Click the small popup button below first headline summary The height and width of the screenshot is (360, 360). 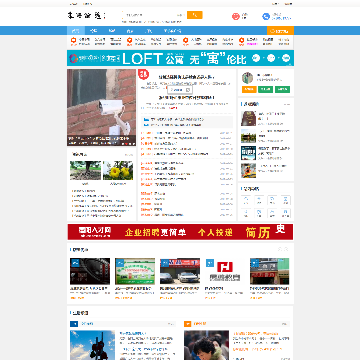[180, 90]
